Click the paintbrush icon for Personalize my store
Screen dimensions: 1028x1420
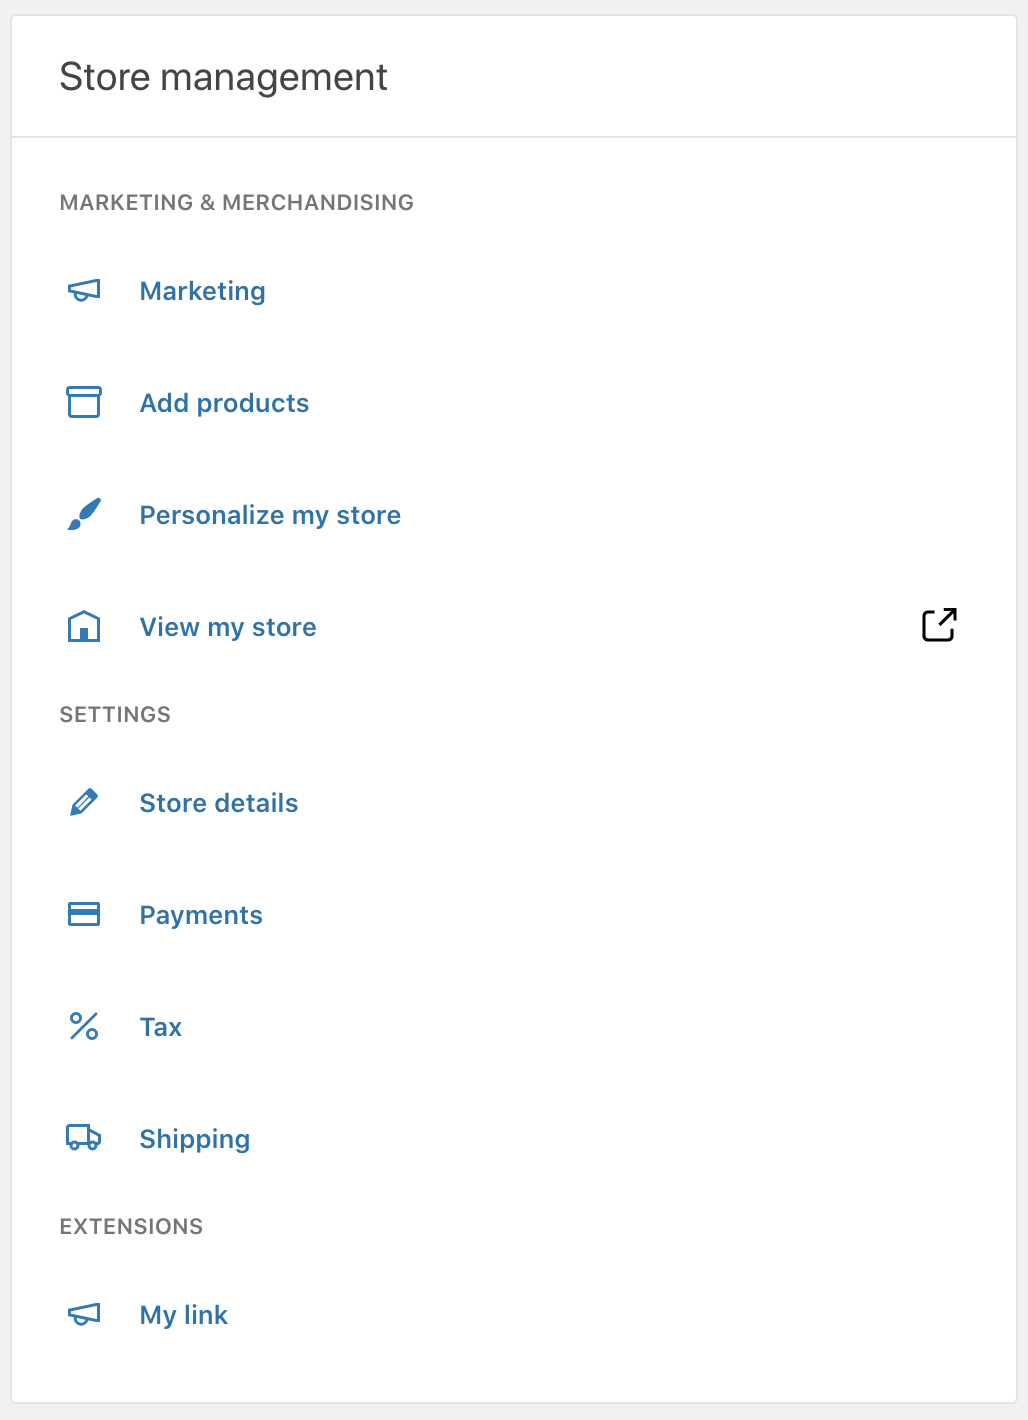click(x=84, y=514)
